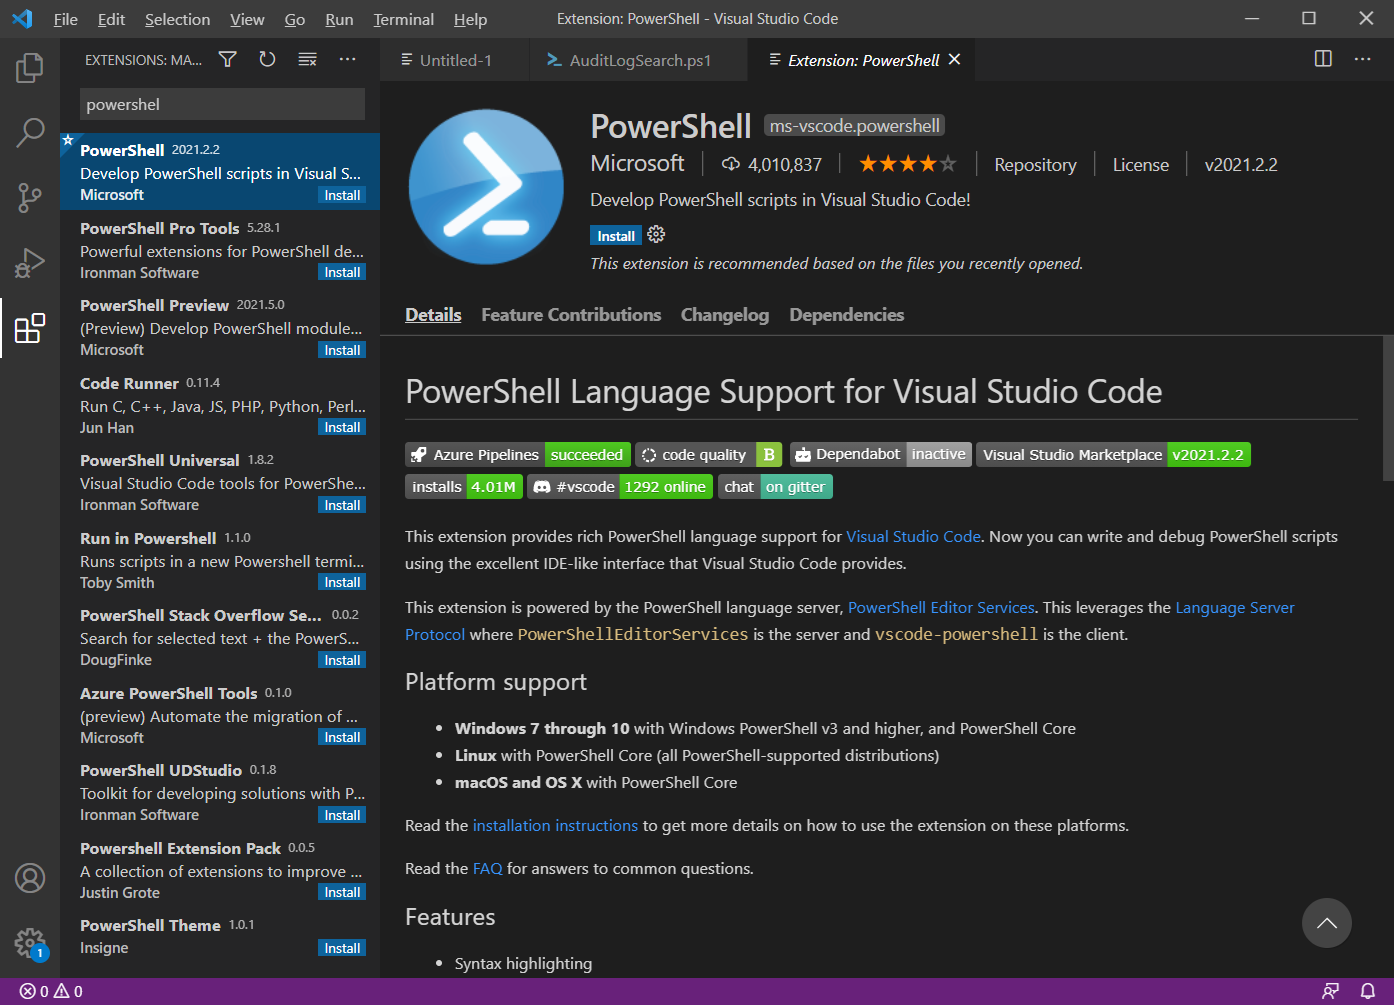Switch to the AuditLogSearch.ps1 tab

click(x=639, y=60)
